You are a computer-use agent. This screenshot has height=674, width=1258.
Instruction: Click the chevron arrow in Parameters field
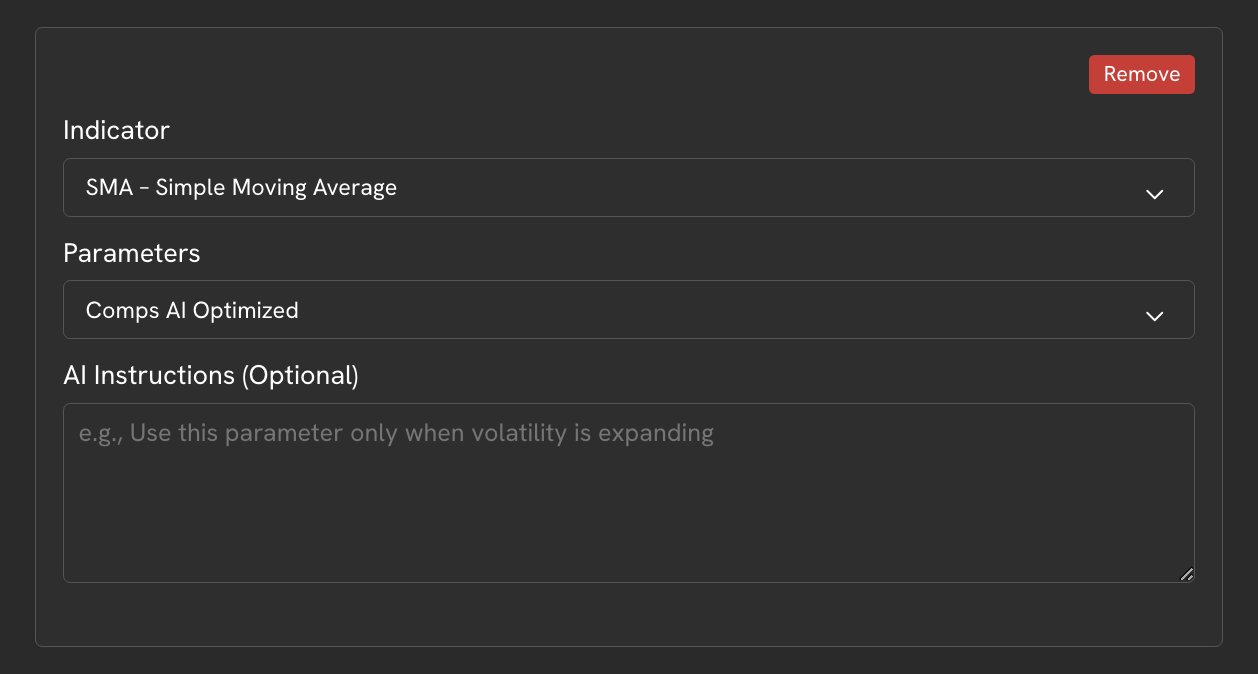(1154, 316)
